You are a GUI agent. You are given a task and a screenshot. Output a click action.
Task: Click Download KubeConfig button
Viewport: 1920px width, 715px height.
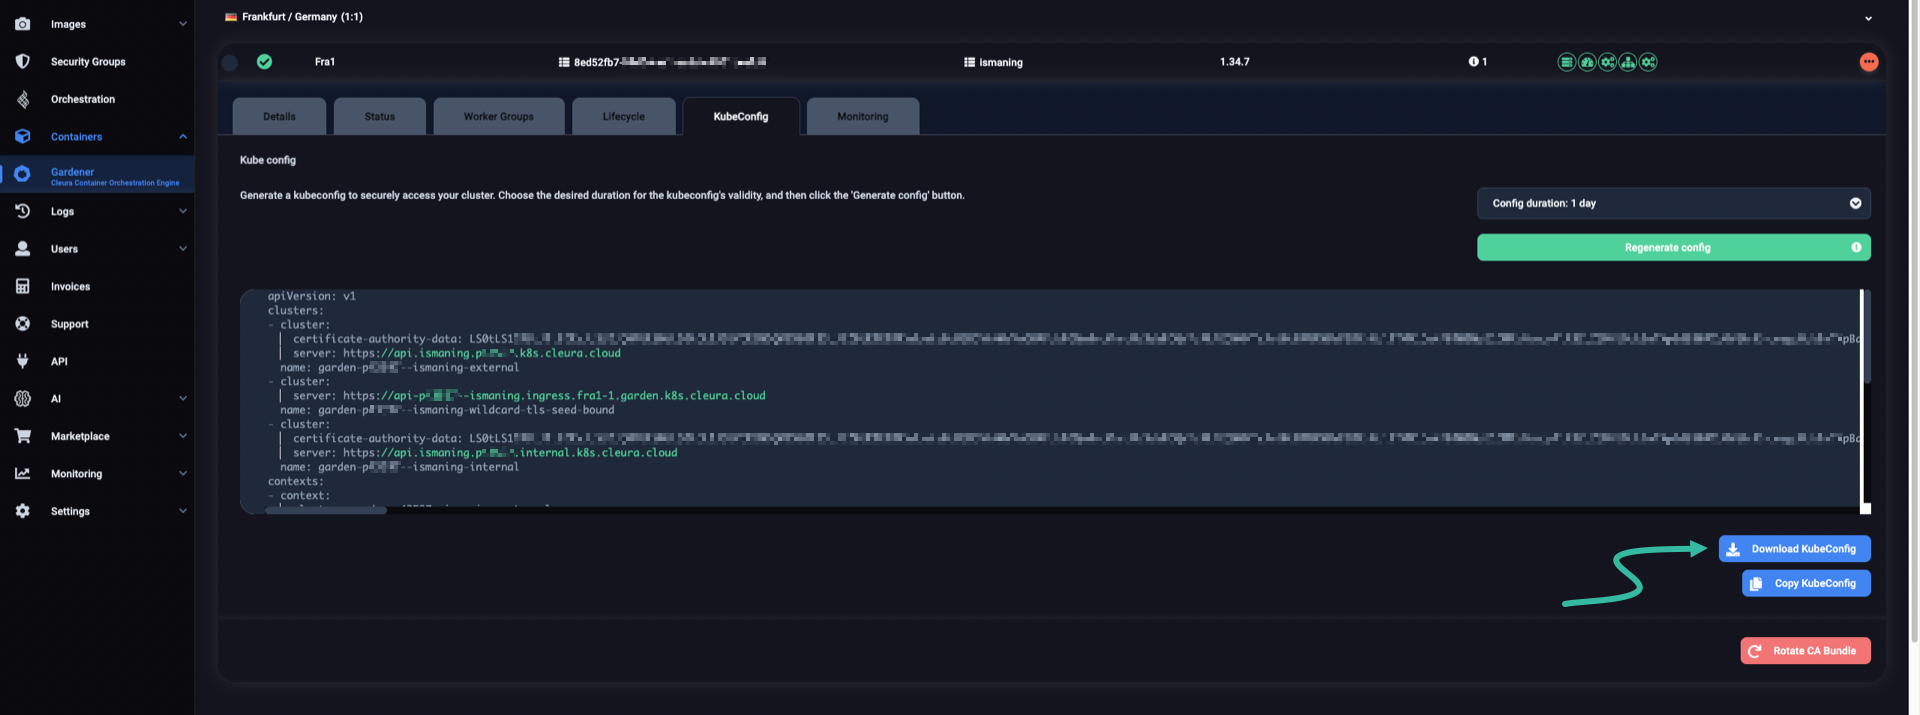point(1794,549)
